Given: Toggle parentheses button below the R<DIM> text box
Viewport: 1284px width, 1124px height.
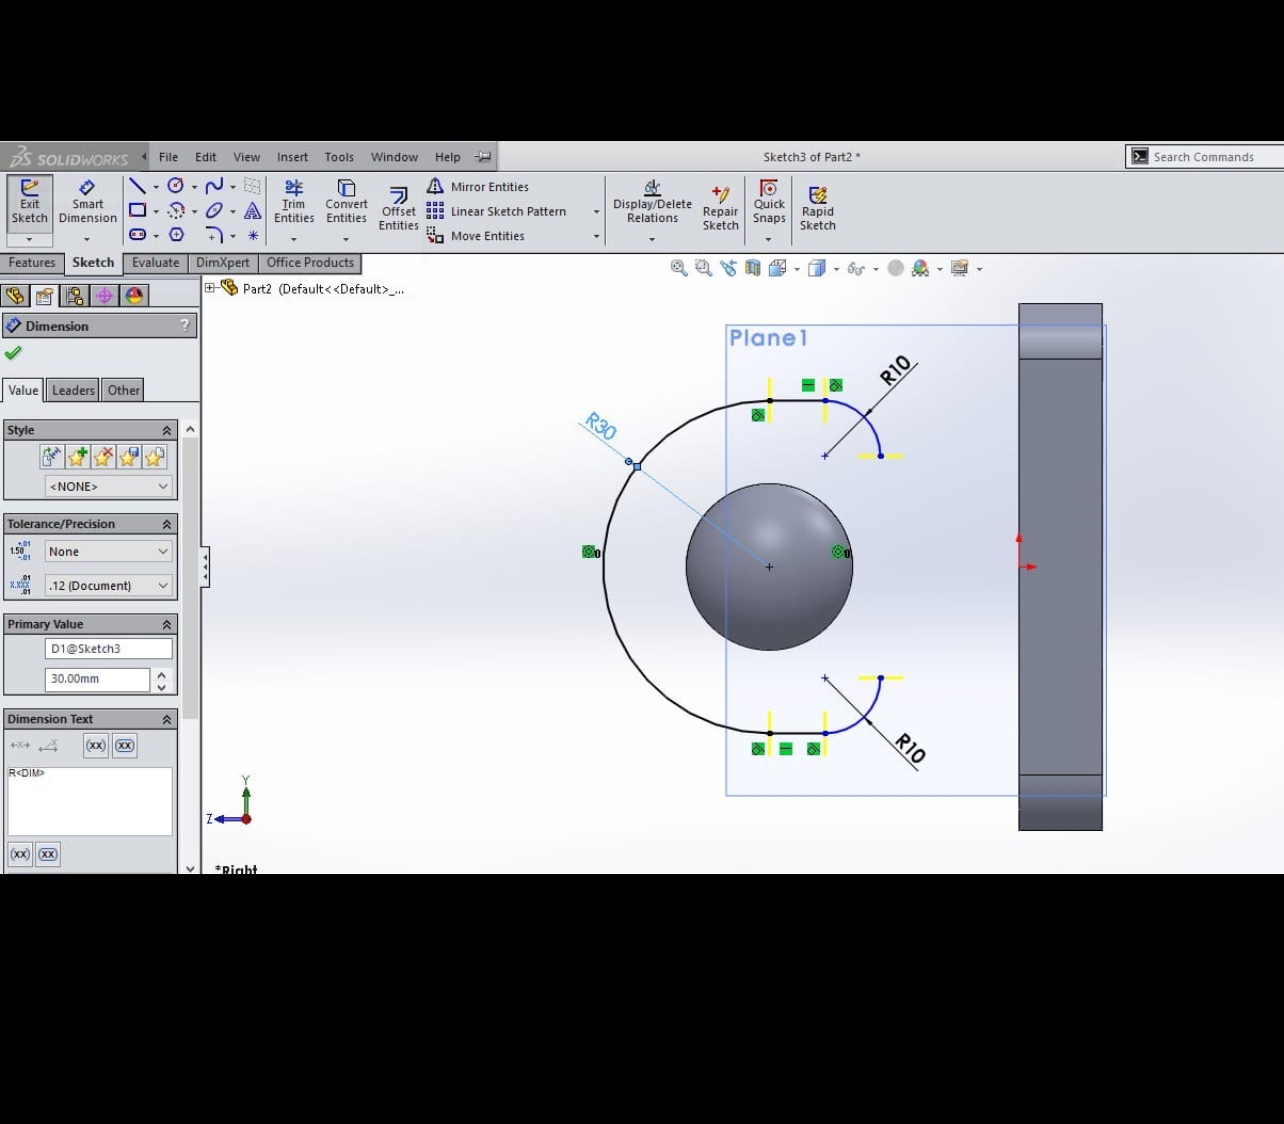Looking at the screenshot, I should (x=19, y=854).
